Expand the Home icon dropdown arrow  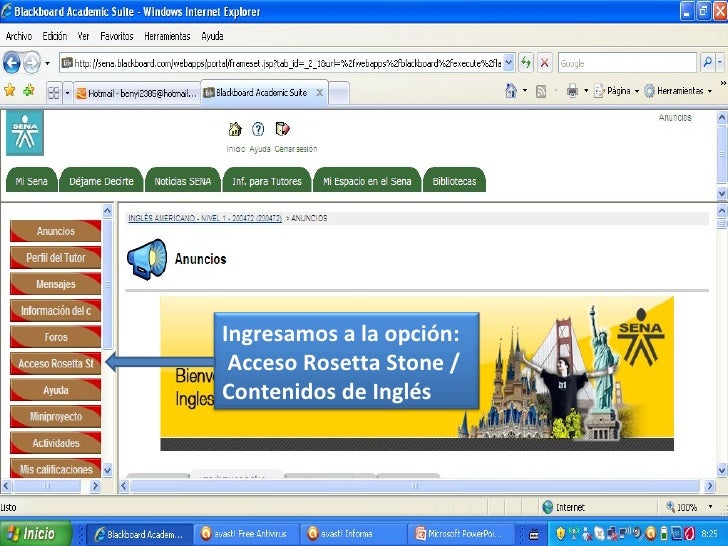click(x=525, y=91)
